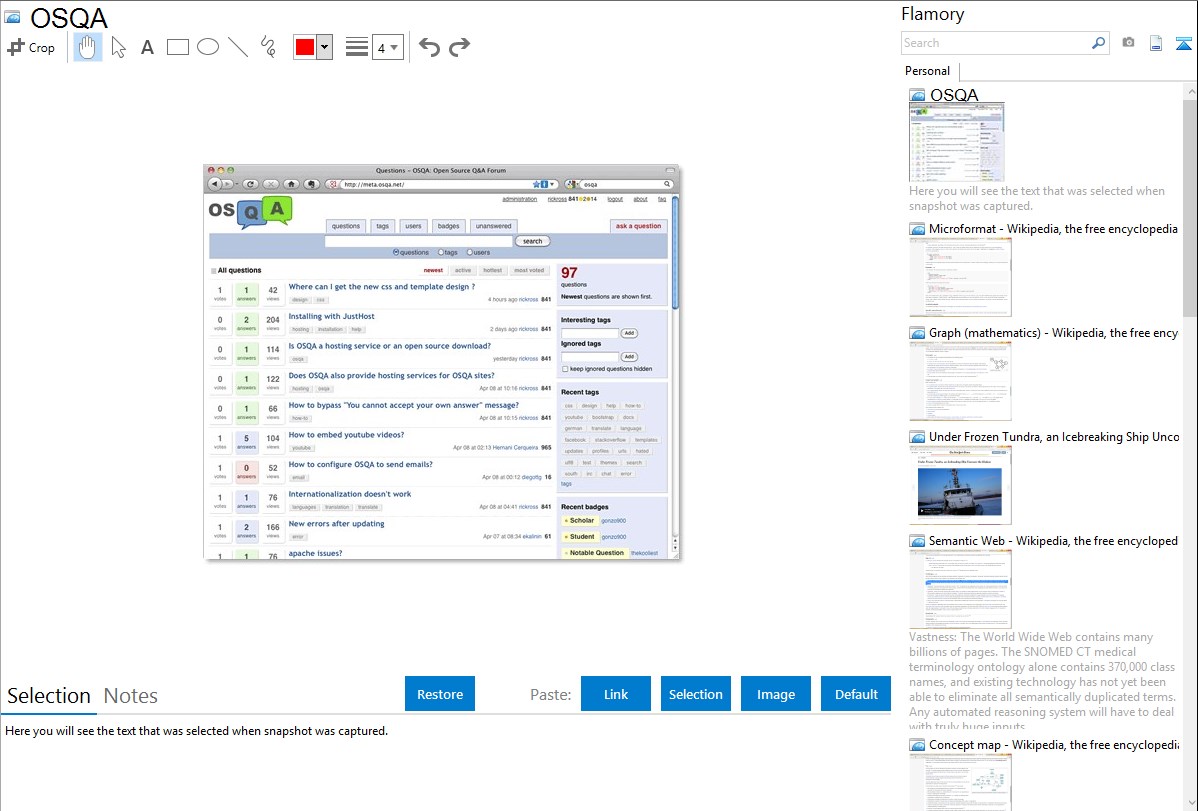Select the ellipse drawing tool
1198x811 pixels.
click(x=208, y=47)
